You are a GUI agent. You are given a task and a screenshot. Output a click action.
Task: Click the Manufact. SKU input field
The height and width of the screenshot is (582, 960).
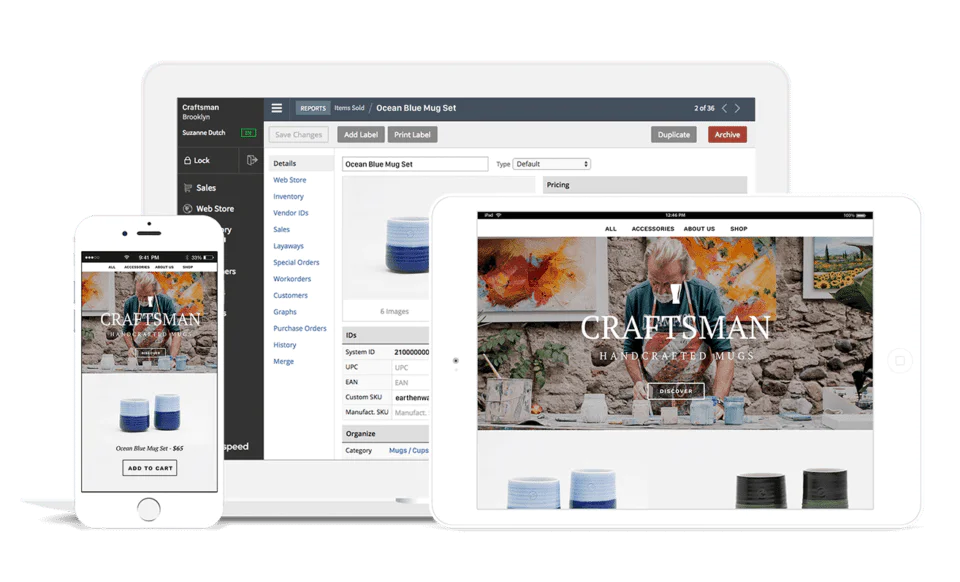(x=411, y=412)
